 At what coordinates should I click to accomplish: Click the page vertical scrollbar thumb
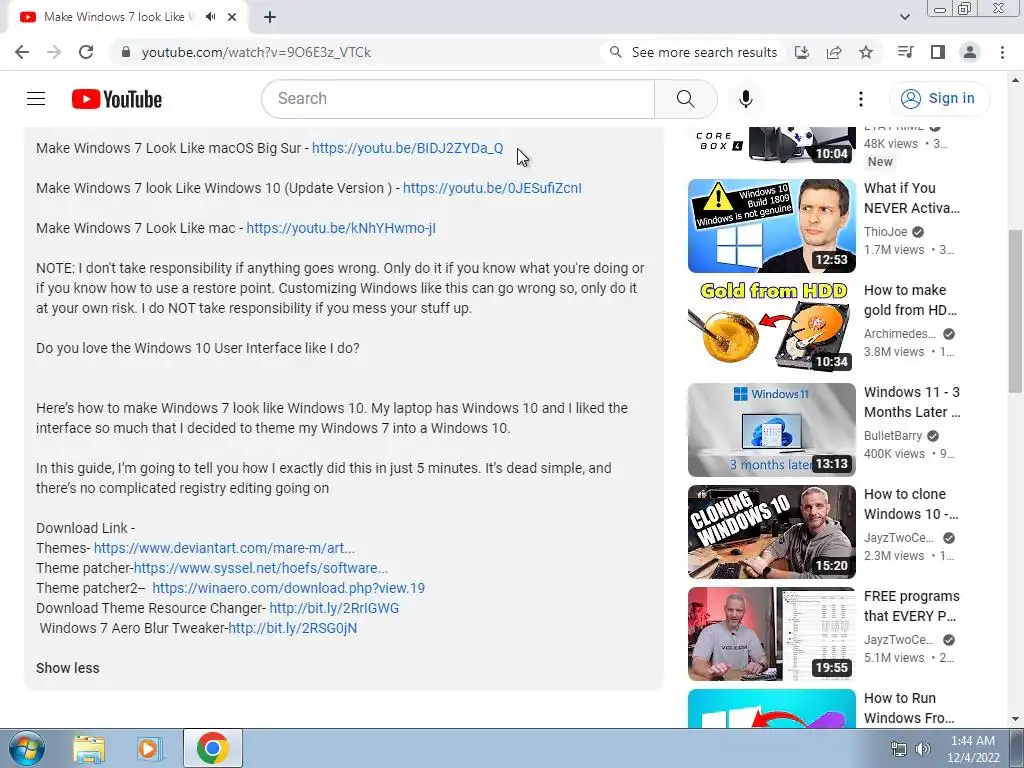[1015, 311]
